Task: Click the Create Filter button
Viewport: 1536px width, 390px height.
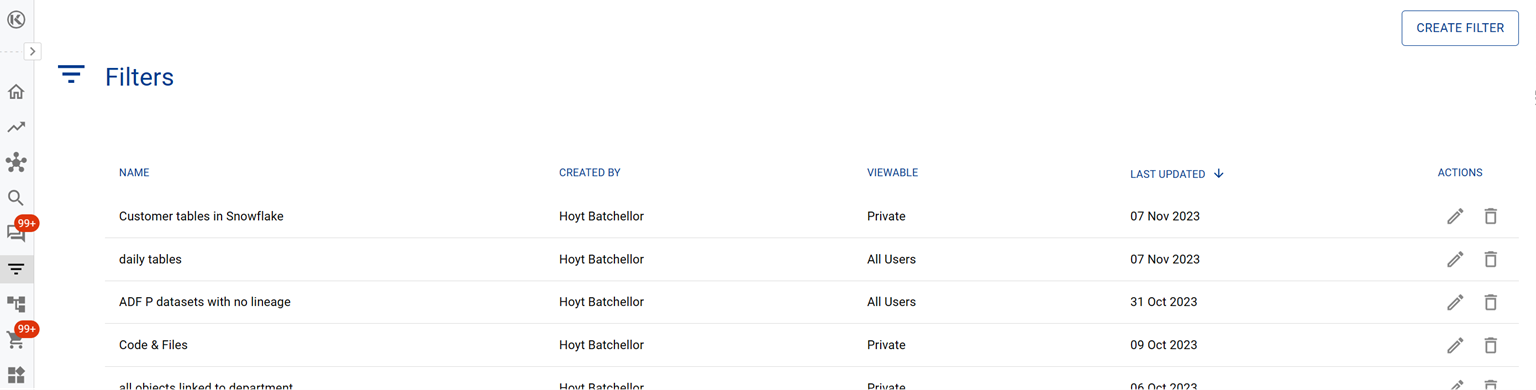Action: tap(1460, 28)
